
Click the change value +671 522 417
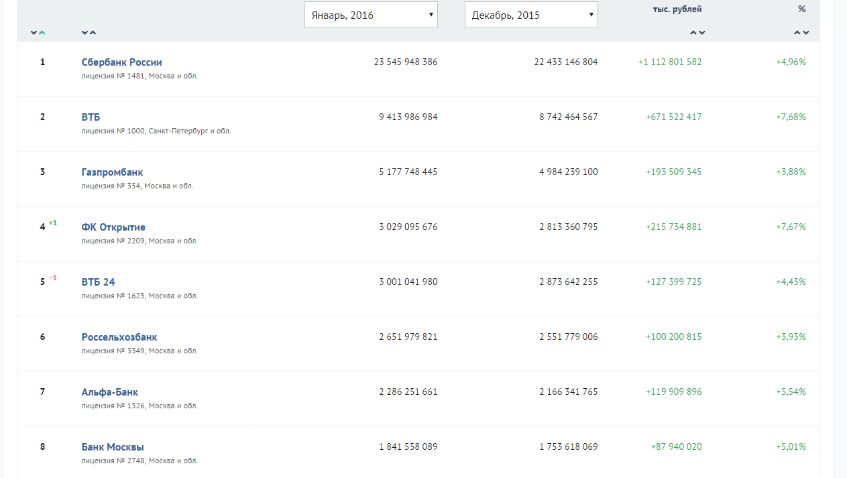point(674,117)
